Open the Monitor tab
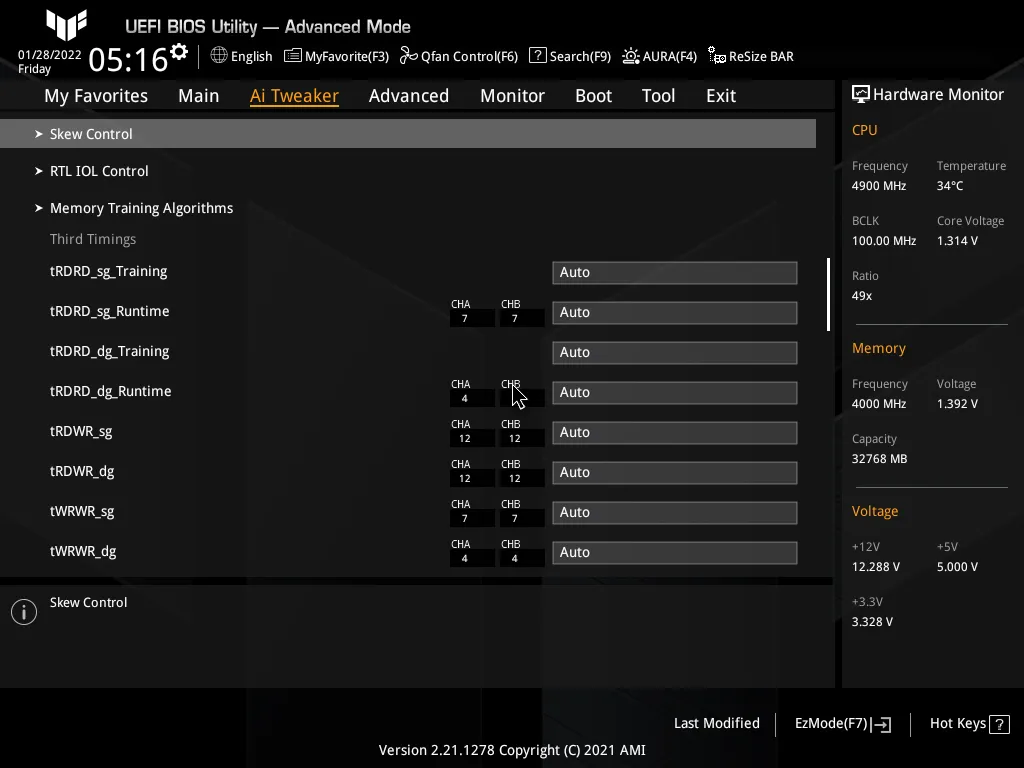 click(512, 96)
